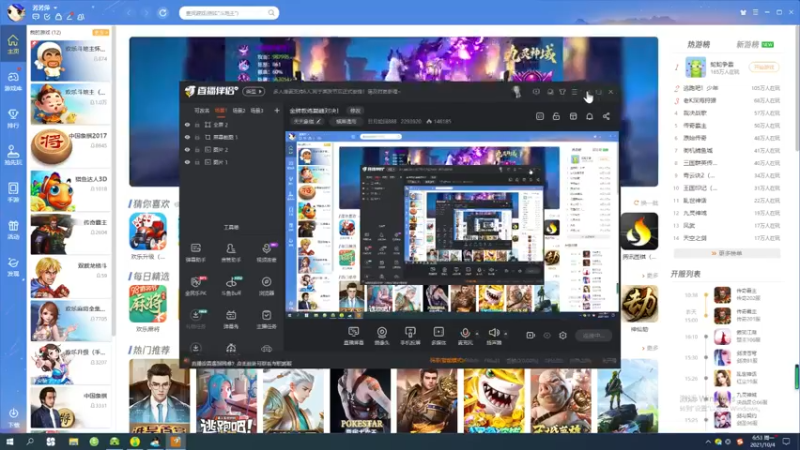The width and height of the screenshot is (800, 450).
Task: Click the orange start button for the top-ranked game
Action: tap(764, 67)
